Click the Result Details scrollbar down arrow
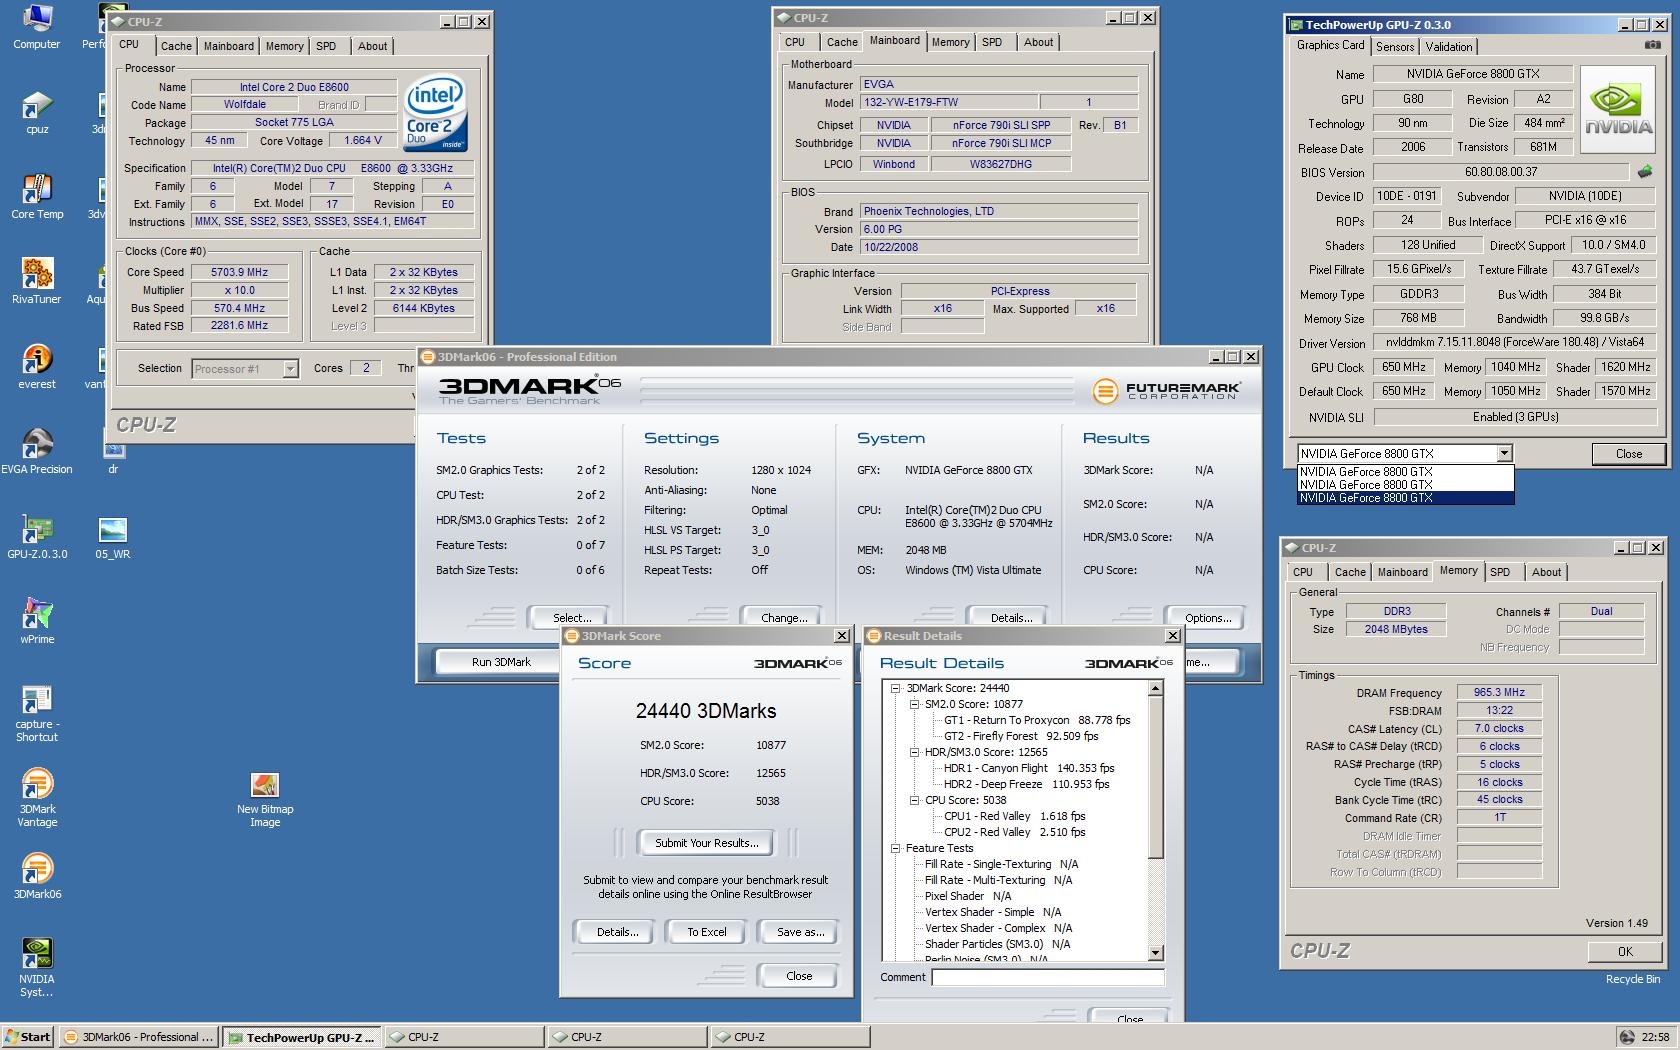 tap(1156, 953)
